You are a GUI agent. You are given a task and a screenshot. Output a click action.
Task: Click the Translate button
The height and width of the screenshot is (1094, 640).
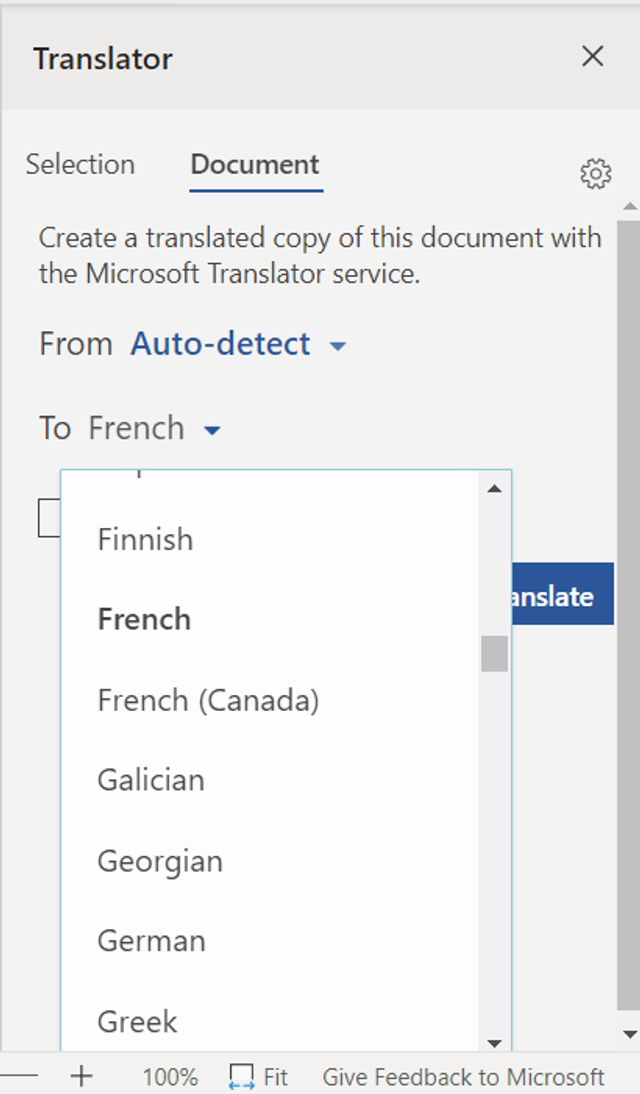[x=555, y=594]
